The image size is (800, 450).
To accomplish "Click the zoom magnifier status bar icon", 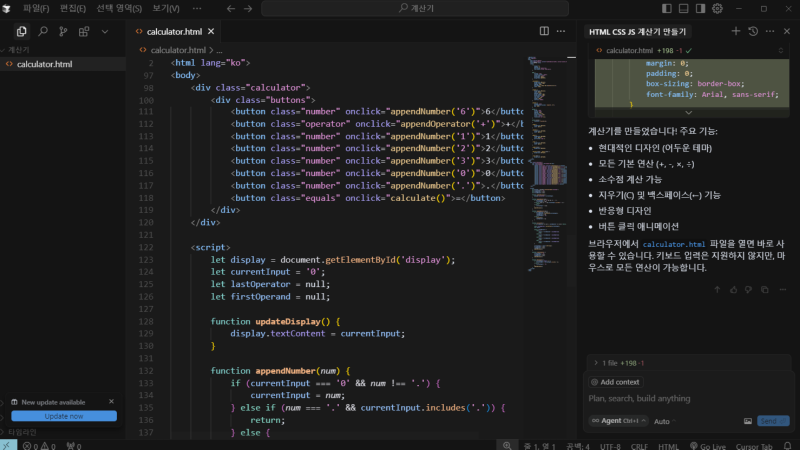I will pos(507,446).
